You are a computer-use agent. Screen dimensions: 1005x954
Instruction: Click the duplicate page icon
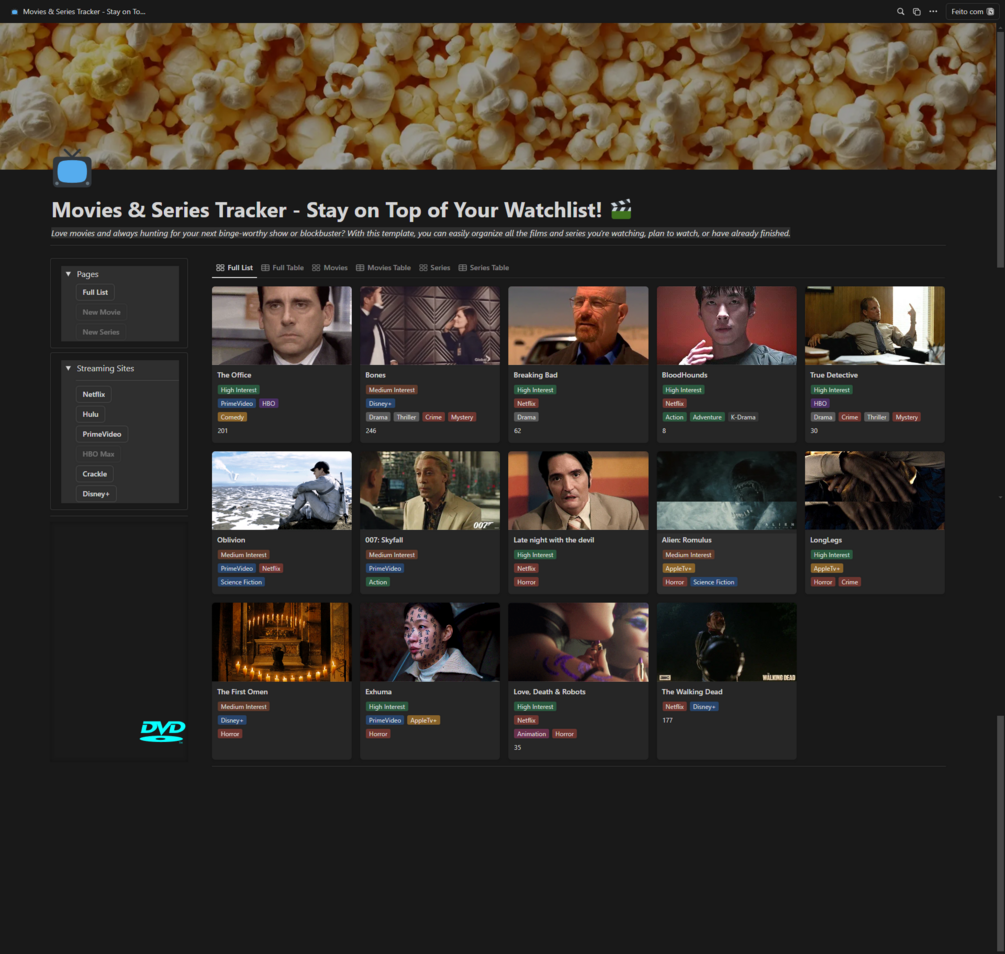917,12
